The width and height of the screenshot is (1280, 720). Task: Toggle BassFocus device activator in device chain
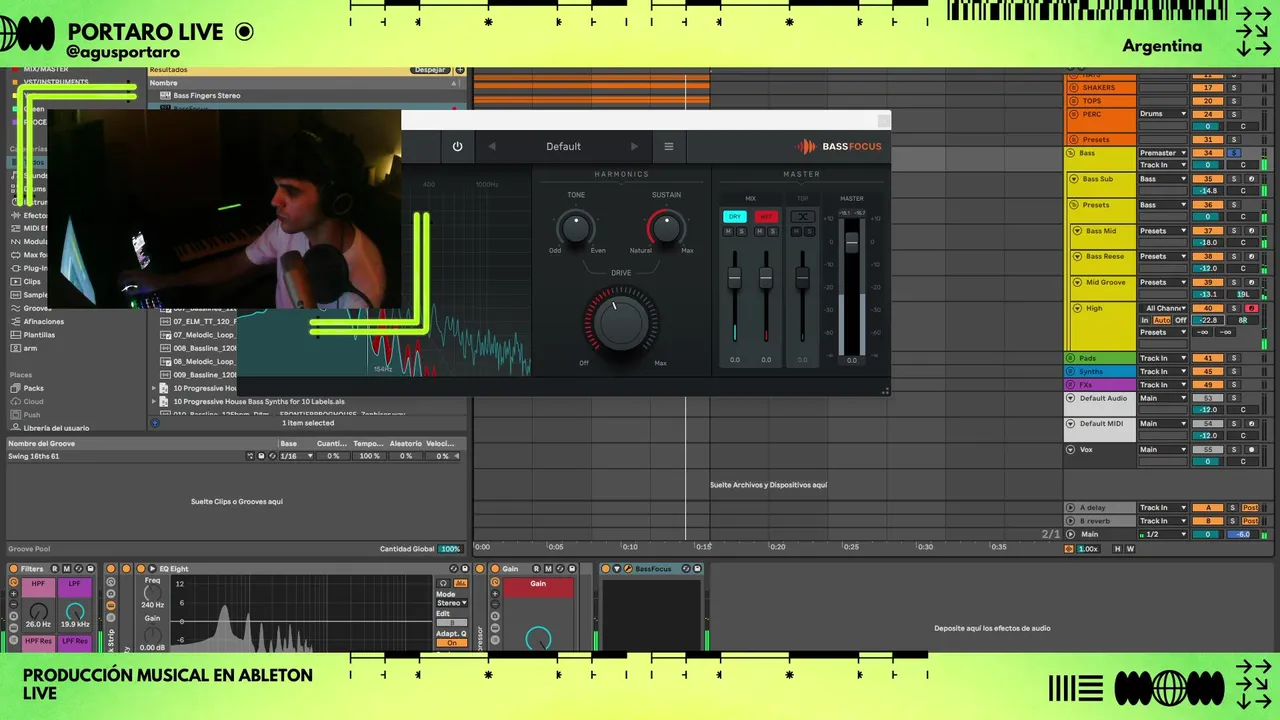pyautogui.click(x=604, y=569)
